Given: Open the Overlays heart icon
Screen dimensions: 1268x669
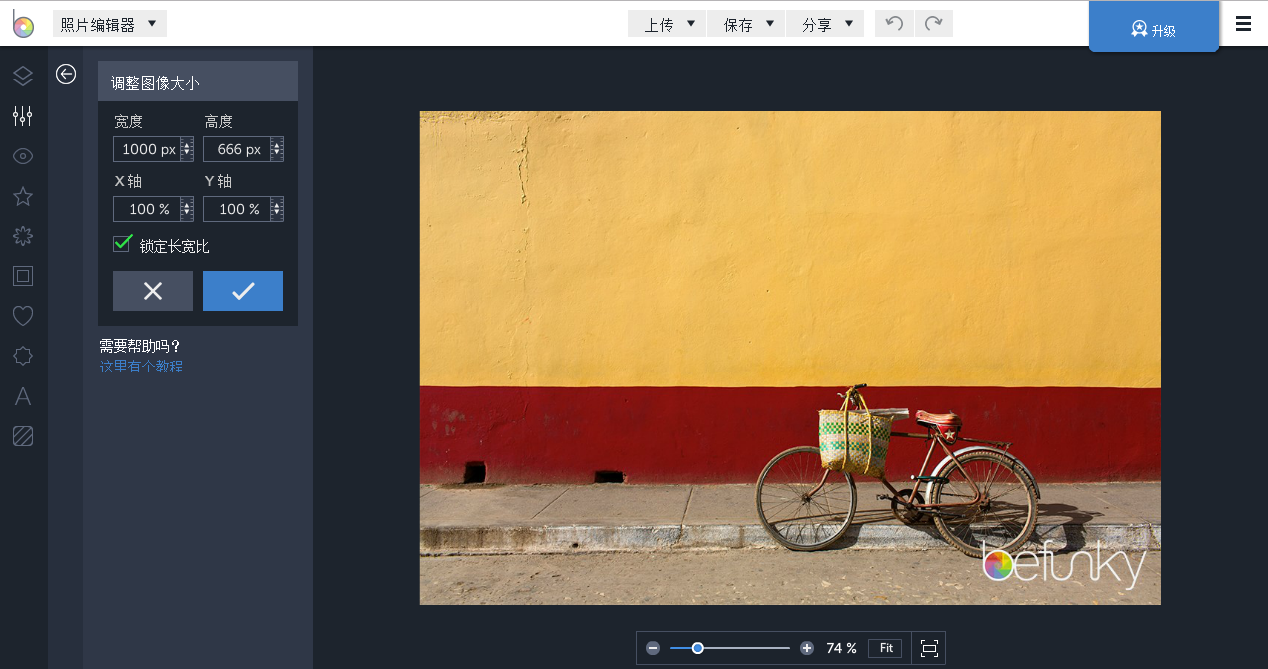Looking at the screenshot, I should click(x=23, y=316).
